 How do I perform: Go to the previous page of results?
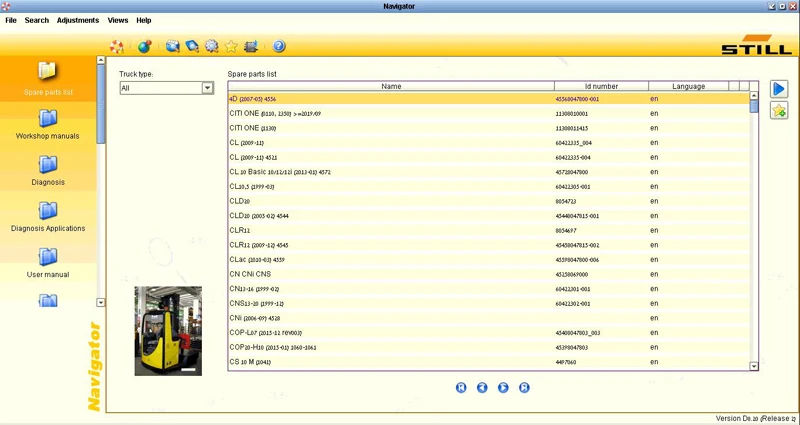pos(482,388)
